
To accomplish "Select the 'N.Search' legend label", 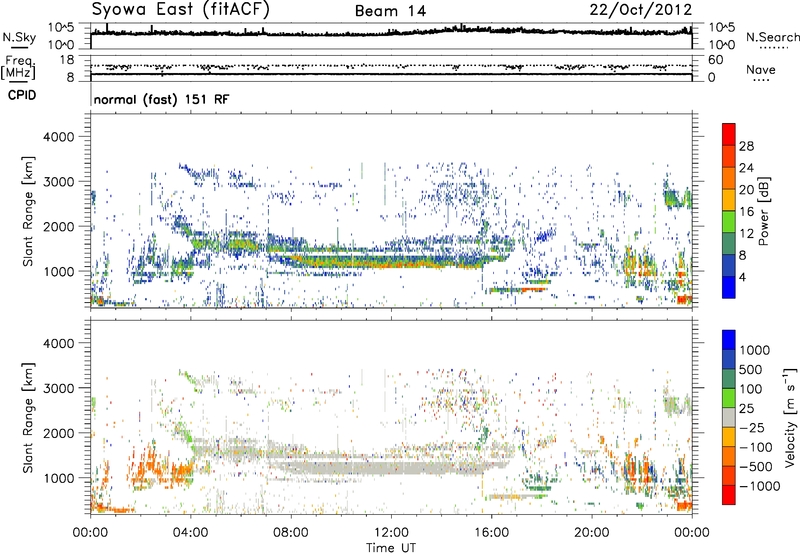I will (x=772, y=37).
